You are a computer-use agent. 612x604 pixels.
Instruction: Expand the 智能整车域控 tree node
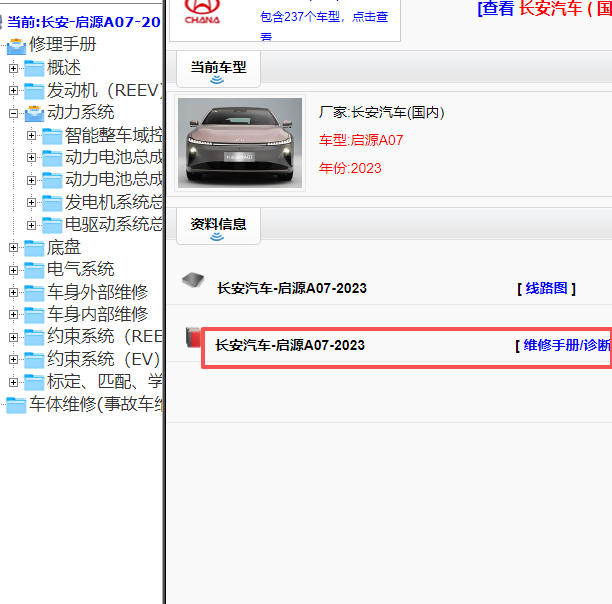(31, 135)
